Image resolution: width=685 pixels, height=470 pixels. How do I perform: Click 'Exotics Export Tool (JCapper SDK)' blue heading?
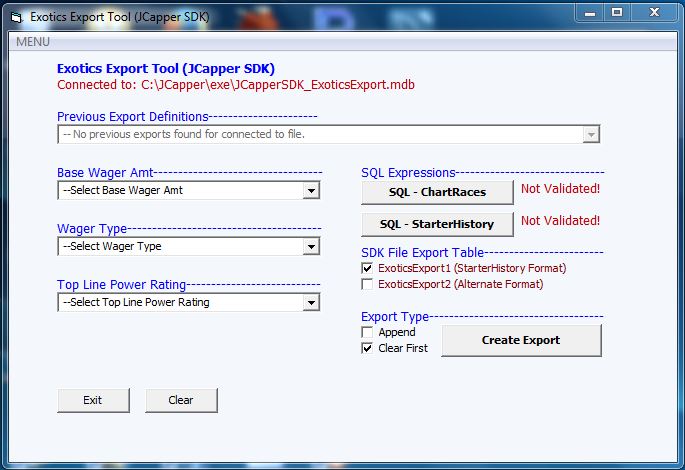click(166, 69)
